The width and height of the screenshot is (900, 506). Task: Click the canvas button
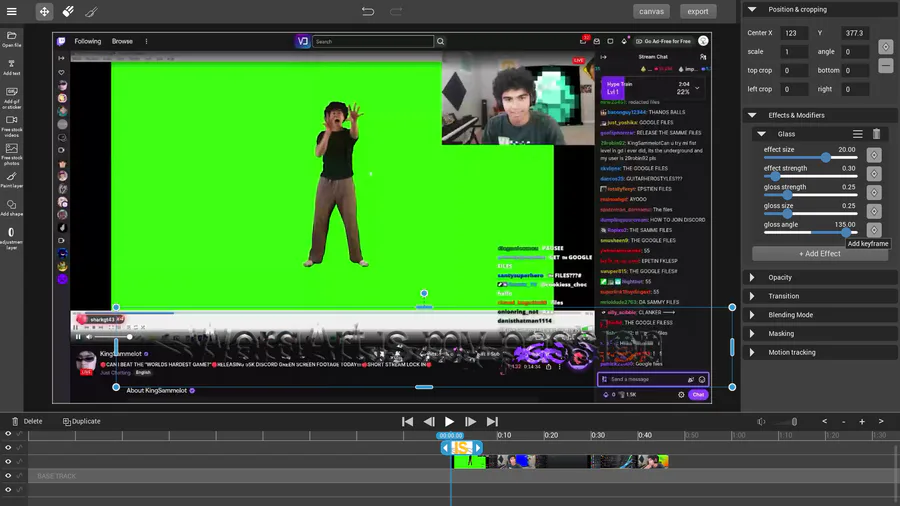pos(651,11)
